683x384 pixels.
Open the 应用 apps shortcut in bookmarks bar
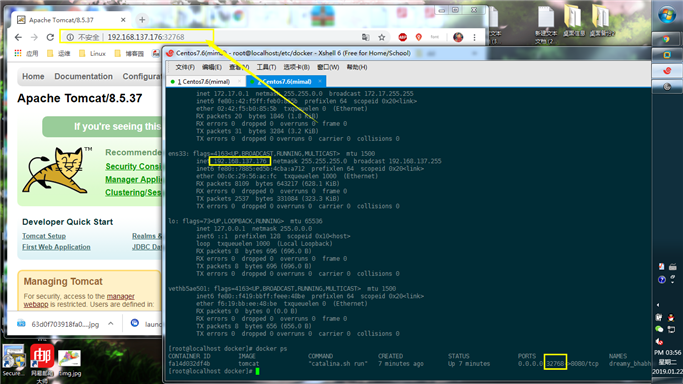pos(26,54)
